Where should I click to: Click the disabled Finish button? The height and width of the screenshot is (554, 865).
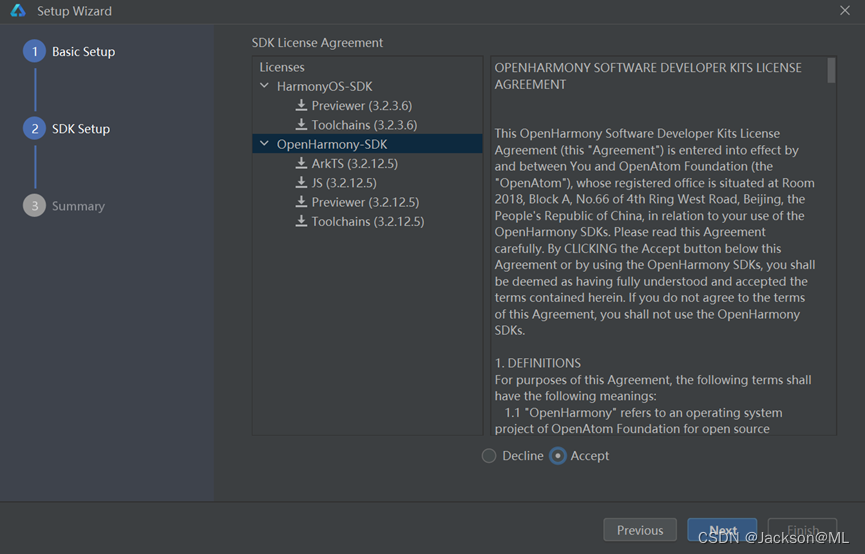(803, 530)
